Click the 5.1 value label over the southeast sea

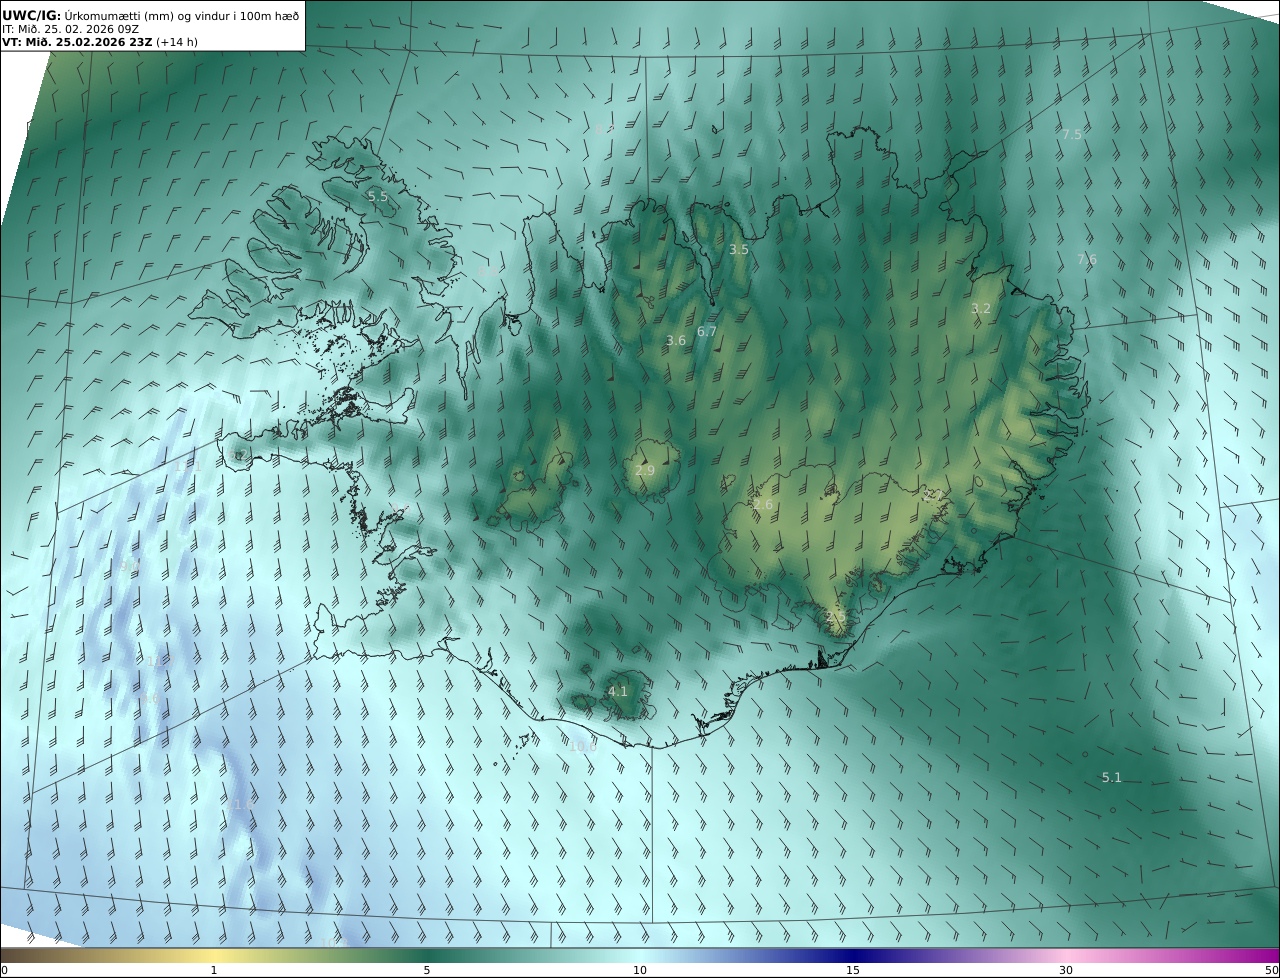tap(1112, 778)
